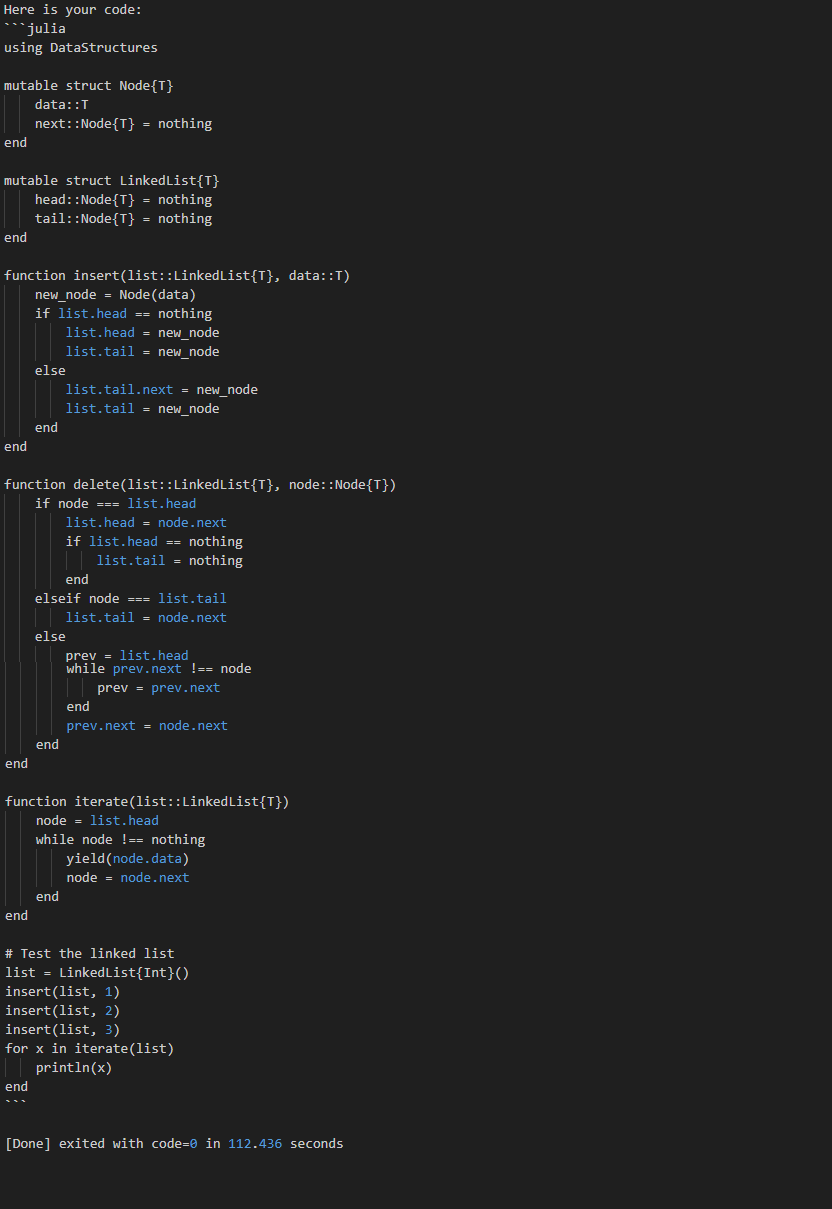Click 'mutable struct Node{T}' line
This screenshot has height=1209, width=832.
(89, 86)
